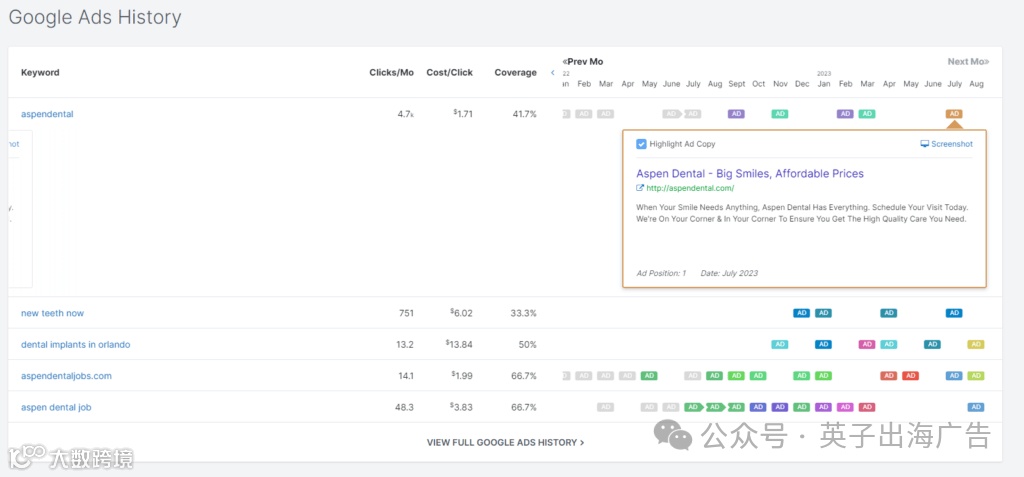Click yellow AD marker in dental implants row
Viewport: 1024px width, 477px height.
[x=976, y=345]
